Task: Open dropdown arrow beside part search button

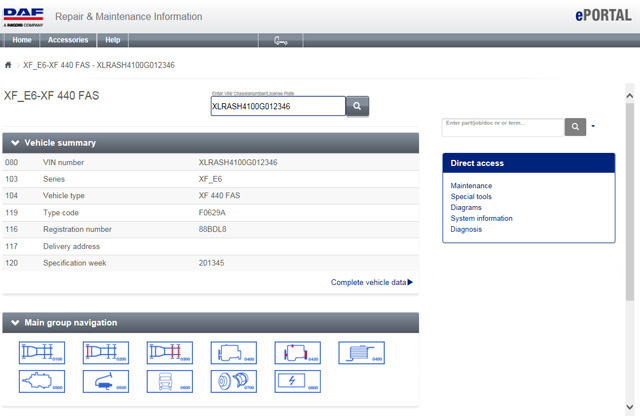Action: click(x=593, y=127)
